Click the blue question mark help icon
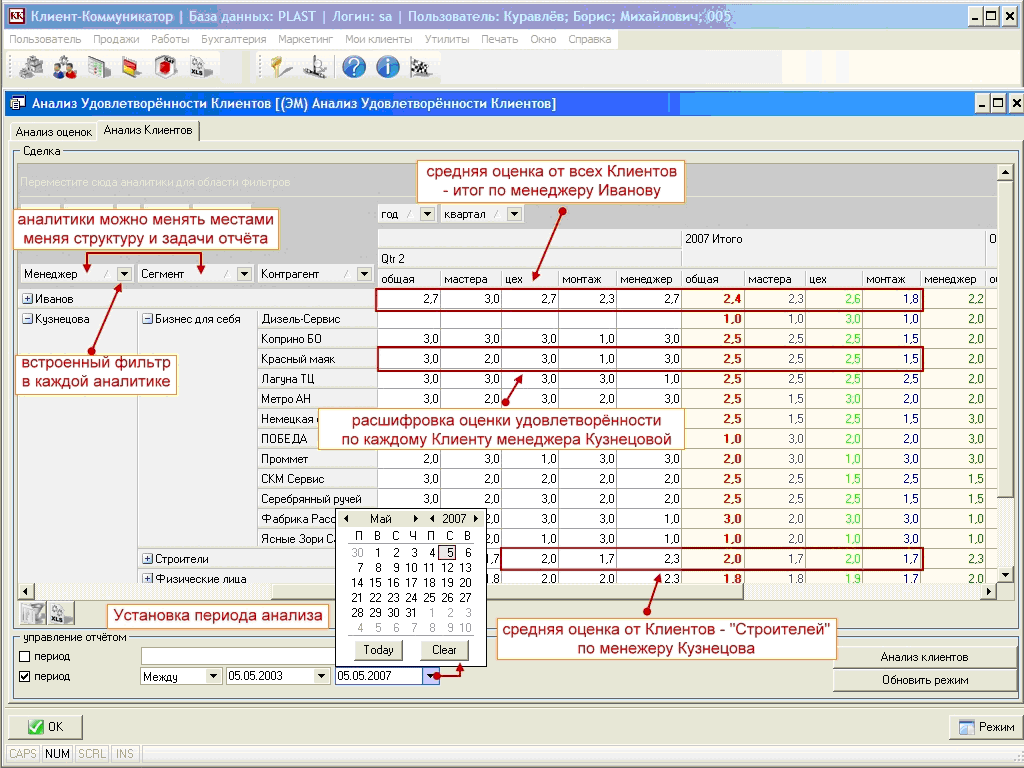This screenshot has width=1024, height=768. point(354,67)
